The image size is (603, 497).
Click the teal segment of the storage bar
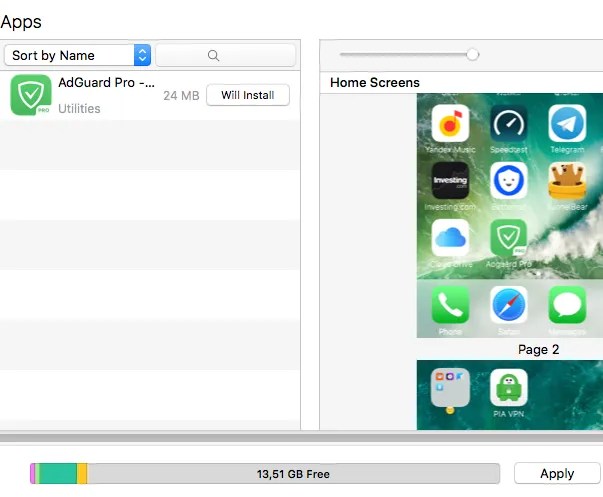click(x=58, y=474)
